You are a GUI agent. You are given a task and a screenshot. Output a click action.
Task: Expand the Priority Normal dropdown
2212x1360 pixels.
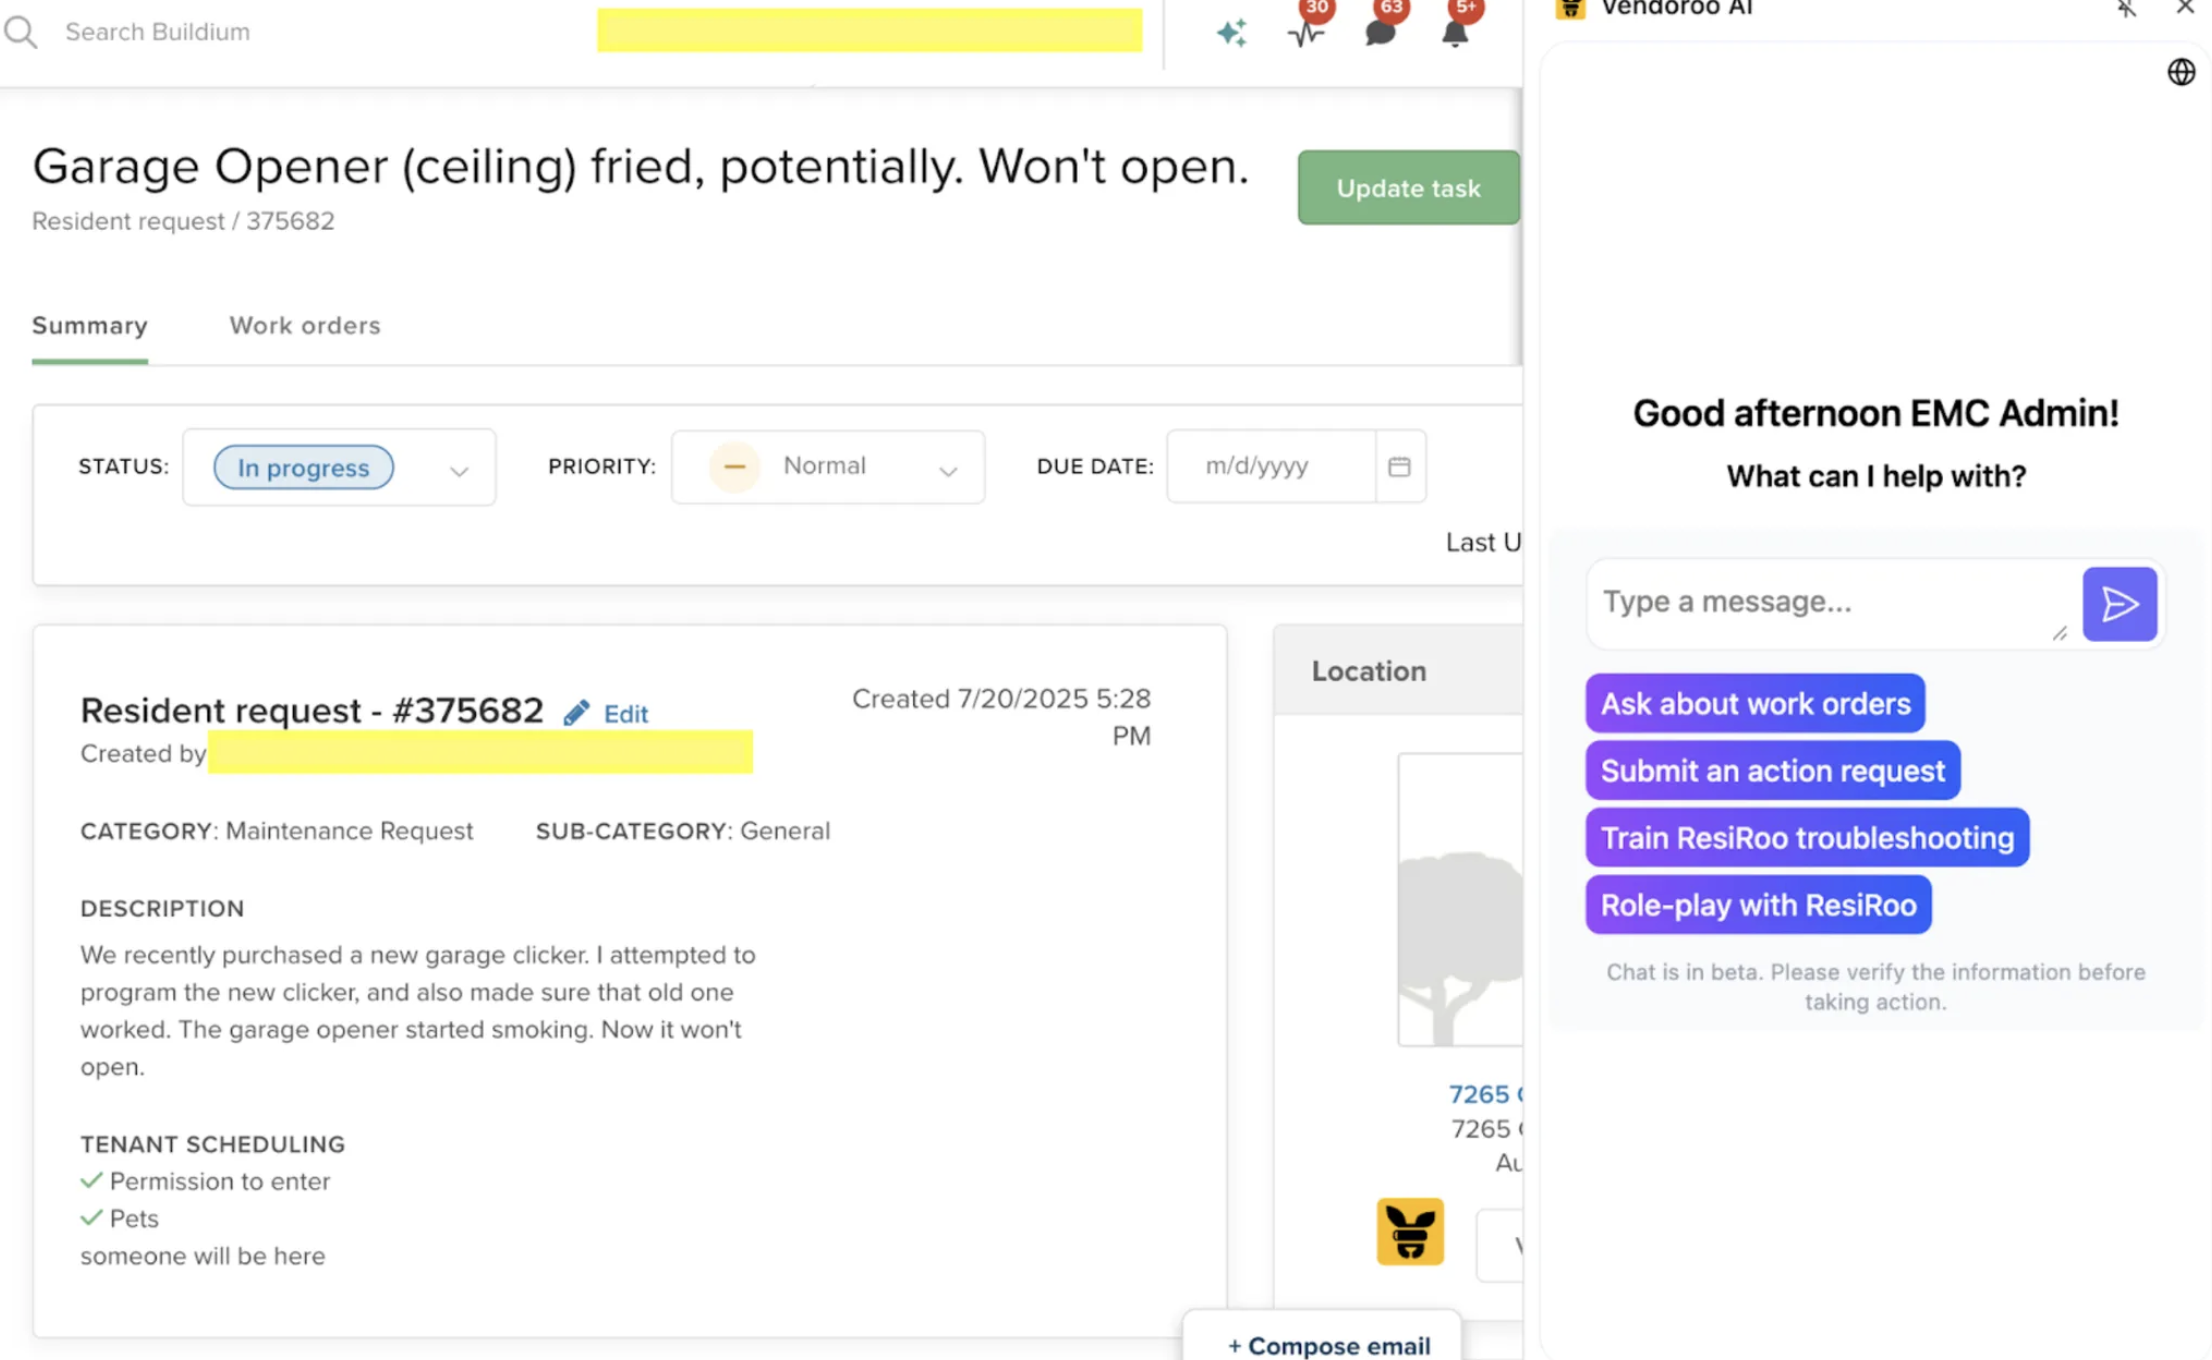pyautogui.click(x=947, y=470)
